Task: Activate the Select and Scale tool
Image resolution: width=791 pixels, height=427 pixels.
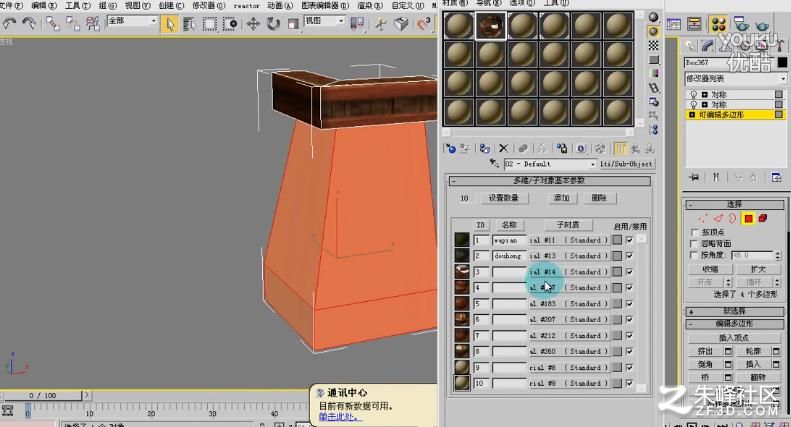Action: click(293, 24)
